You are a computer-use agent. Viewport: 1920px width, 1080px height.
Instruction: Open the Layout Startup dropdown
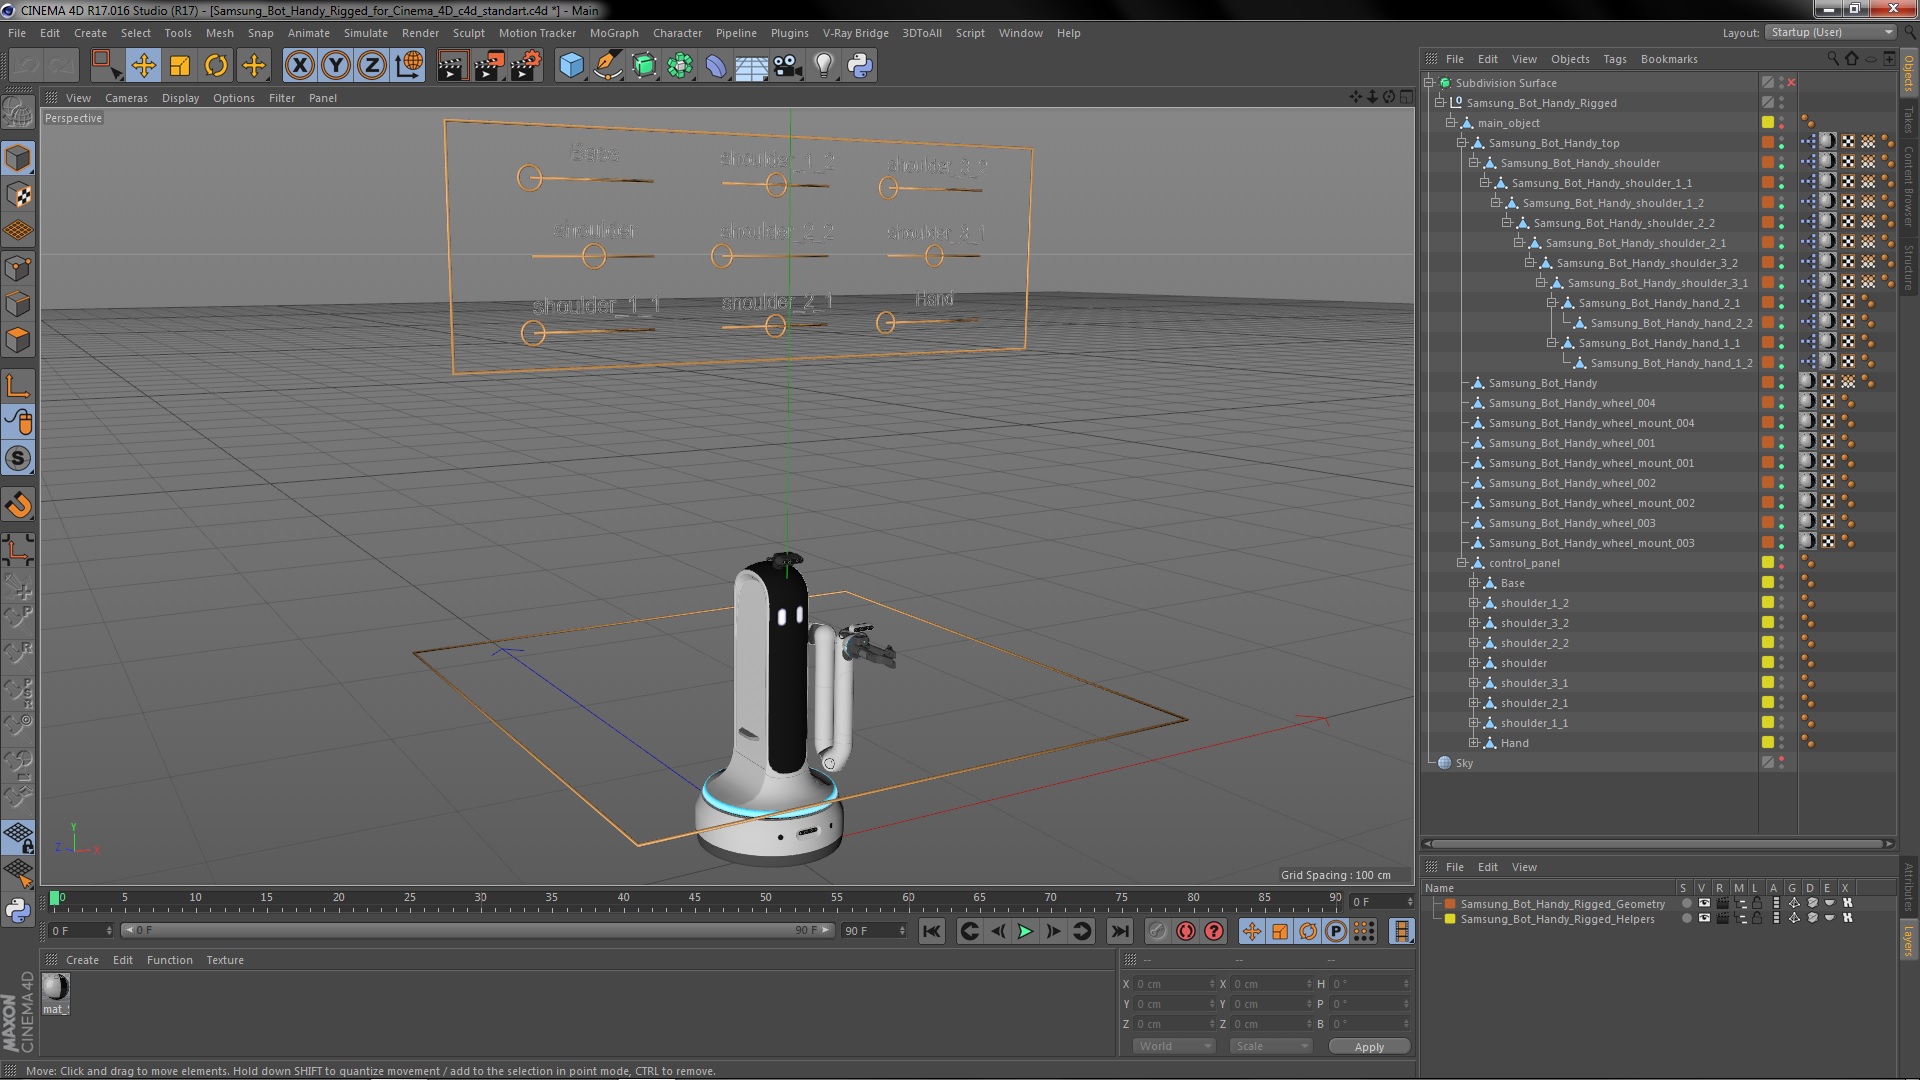coord(1830,32)
